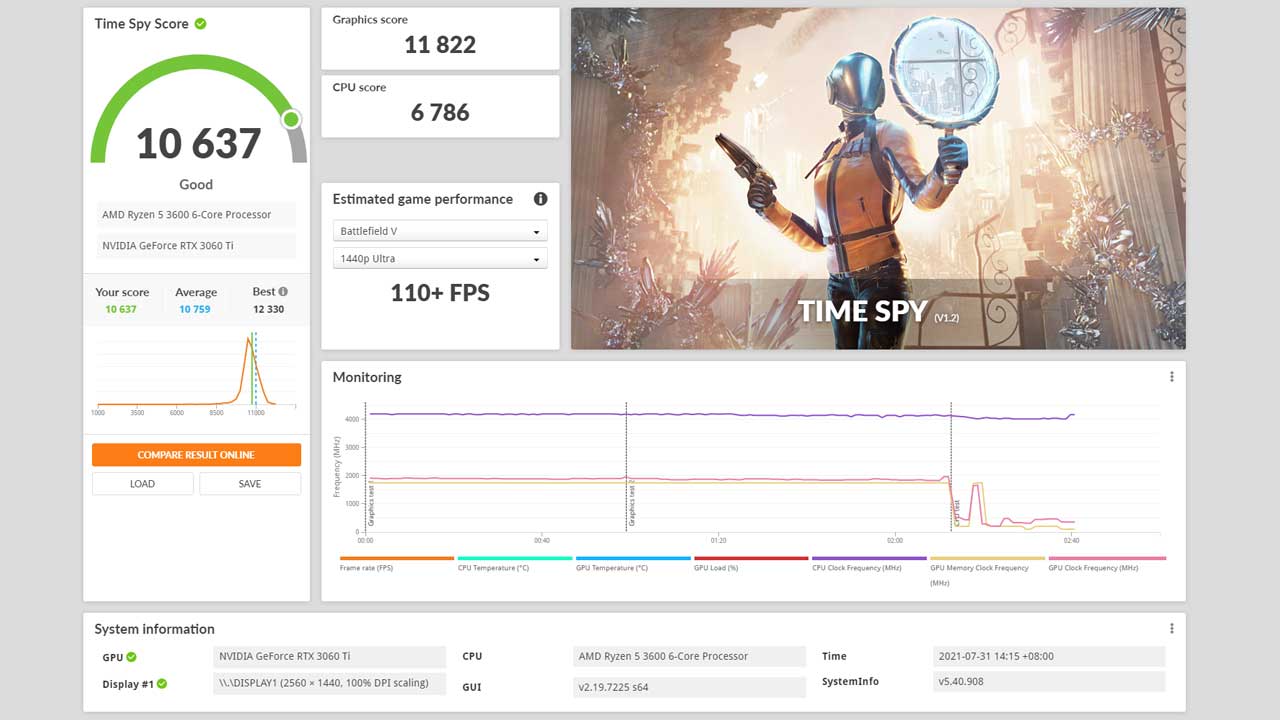
Task: Click the CPU name field in System information
Action: click(689, 657)
